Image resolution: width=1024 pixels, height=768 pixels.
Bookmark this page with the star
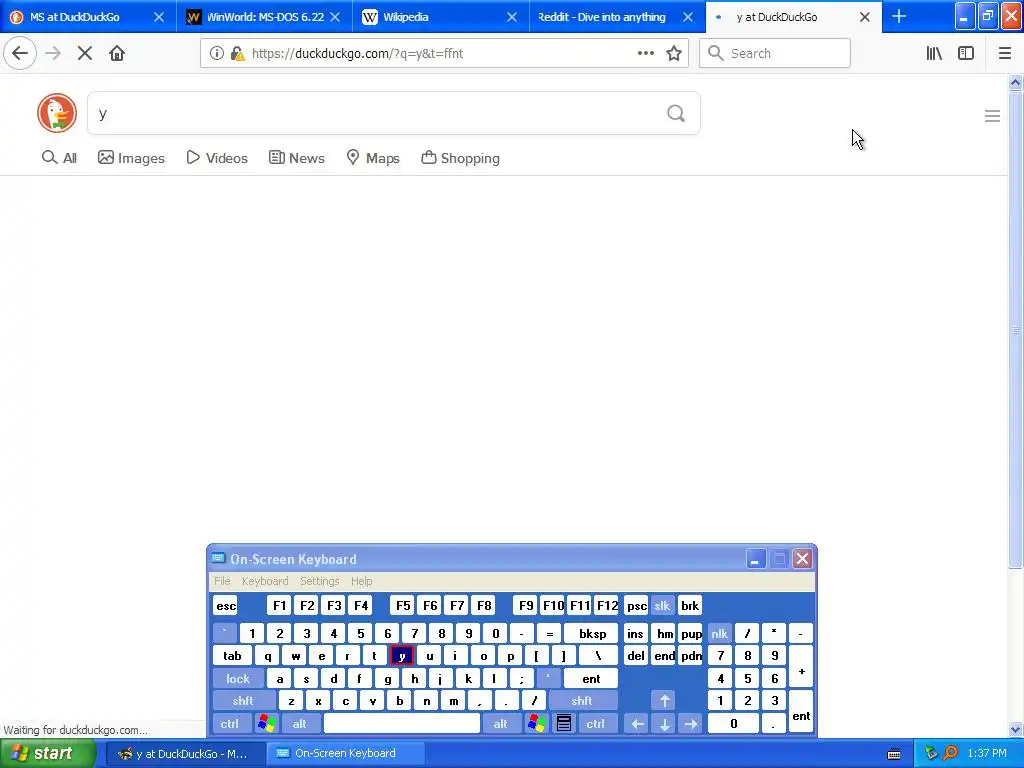coord(674,54)
